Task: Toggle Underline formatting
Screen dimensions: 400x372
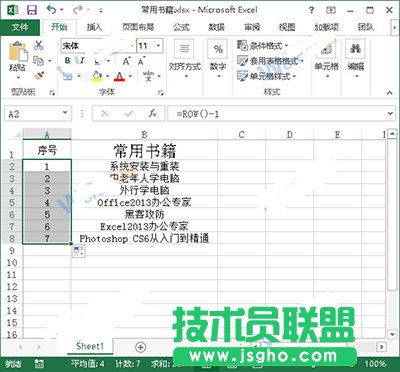Action: tap(97, 61)
